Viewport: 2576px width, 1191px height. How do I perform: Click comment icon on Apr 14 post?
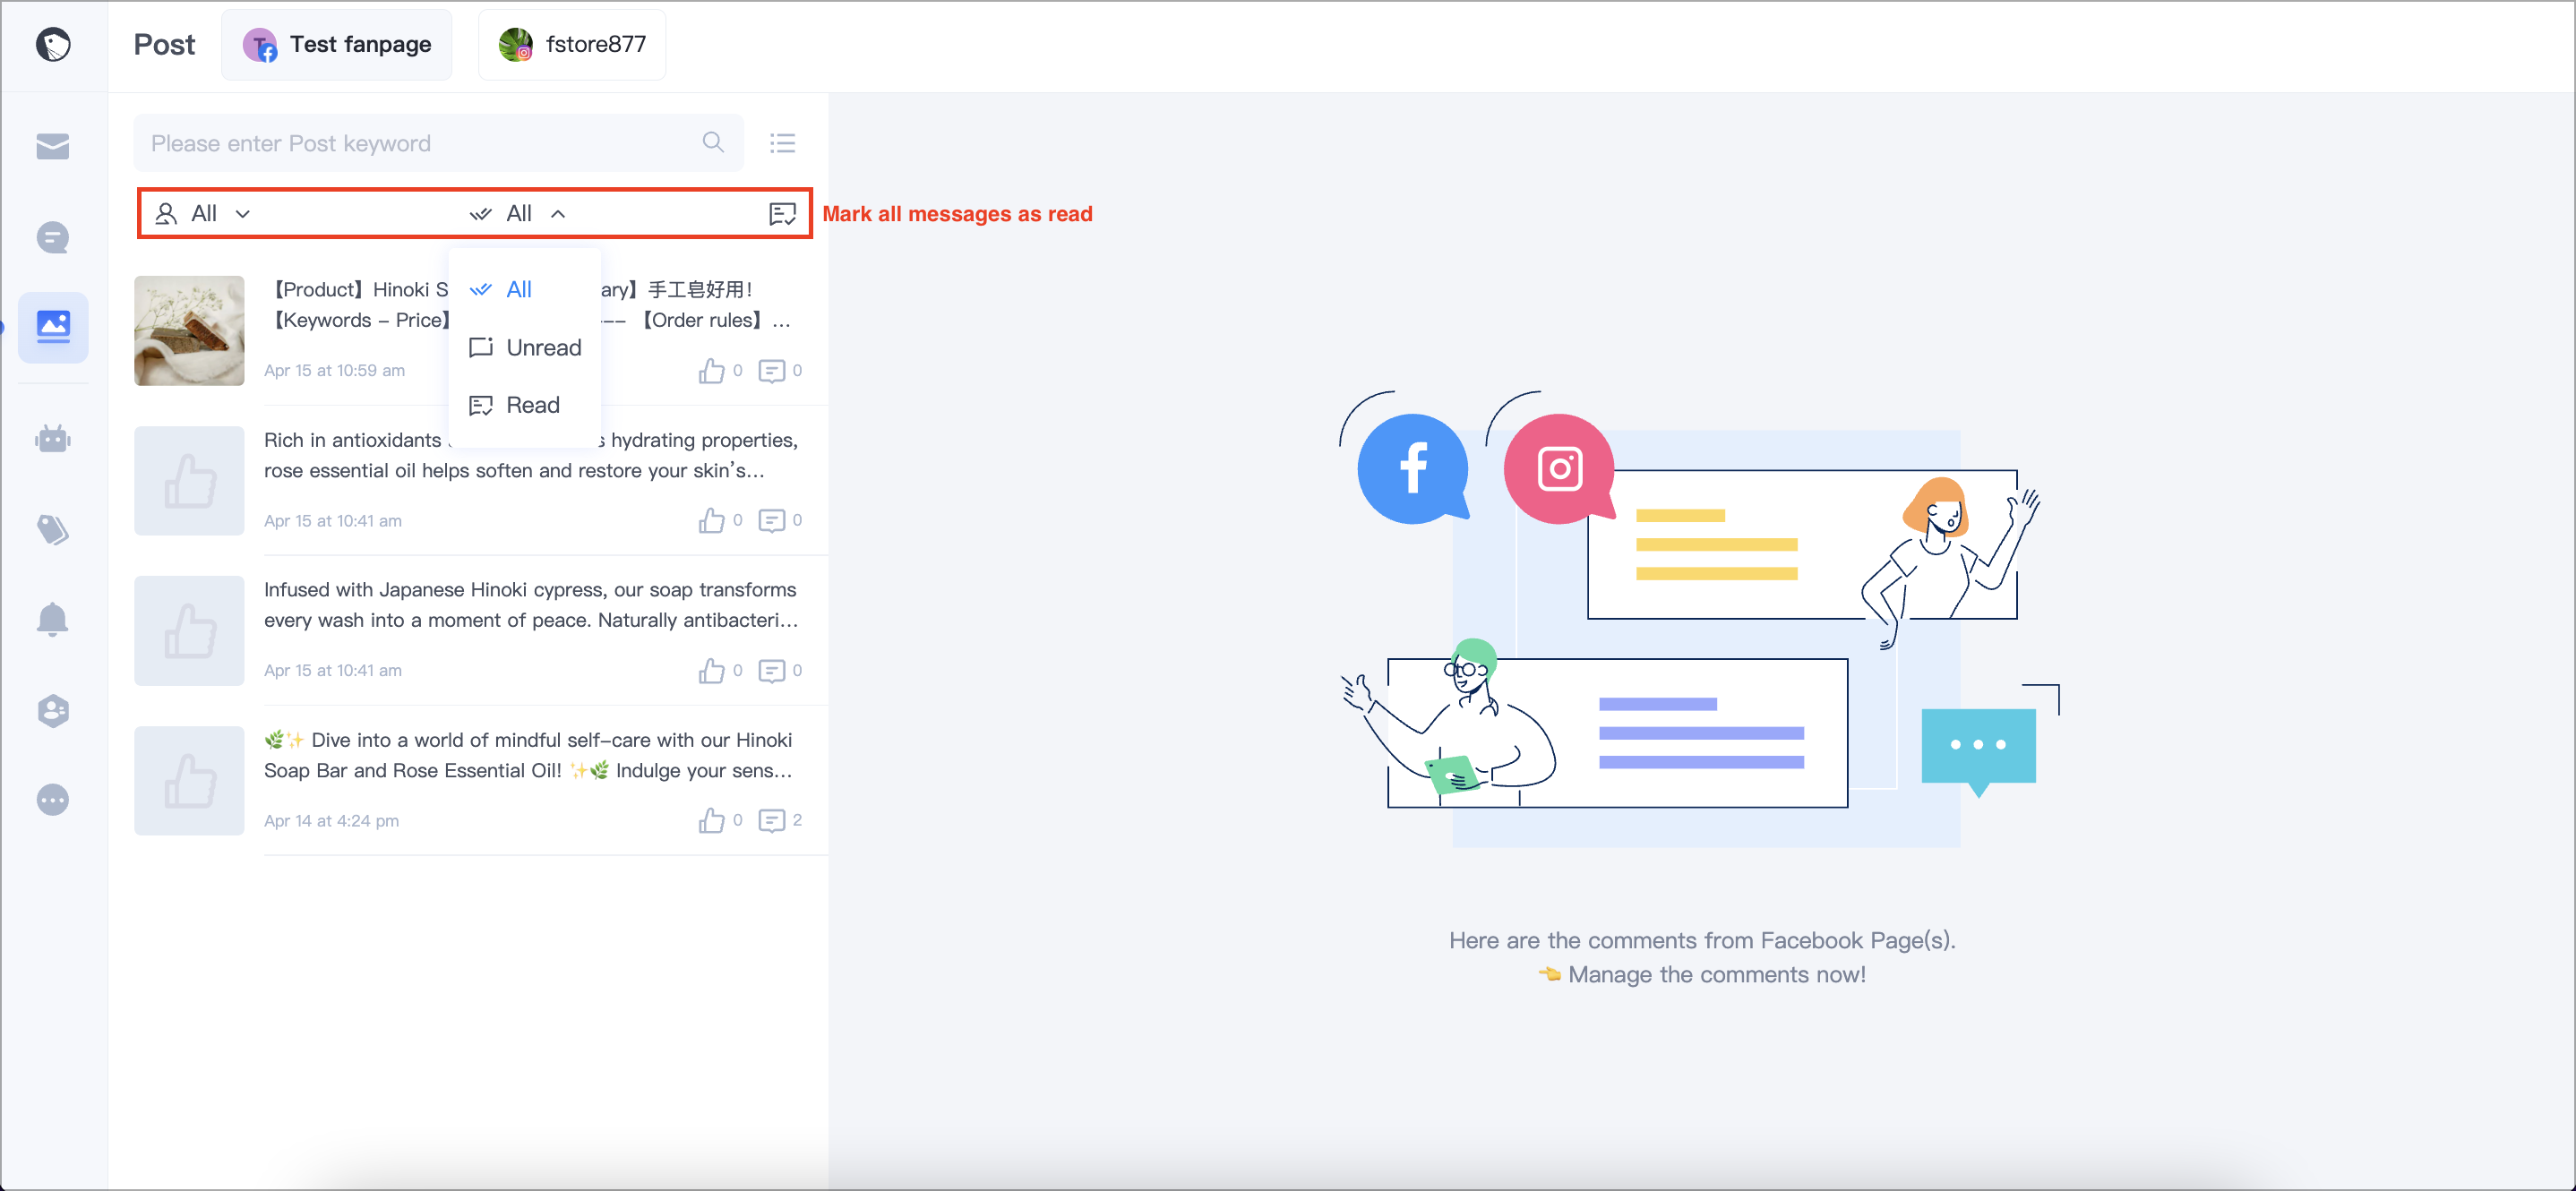771,820
